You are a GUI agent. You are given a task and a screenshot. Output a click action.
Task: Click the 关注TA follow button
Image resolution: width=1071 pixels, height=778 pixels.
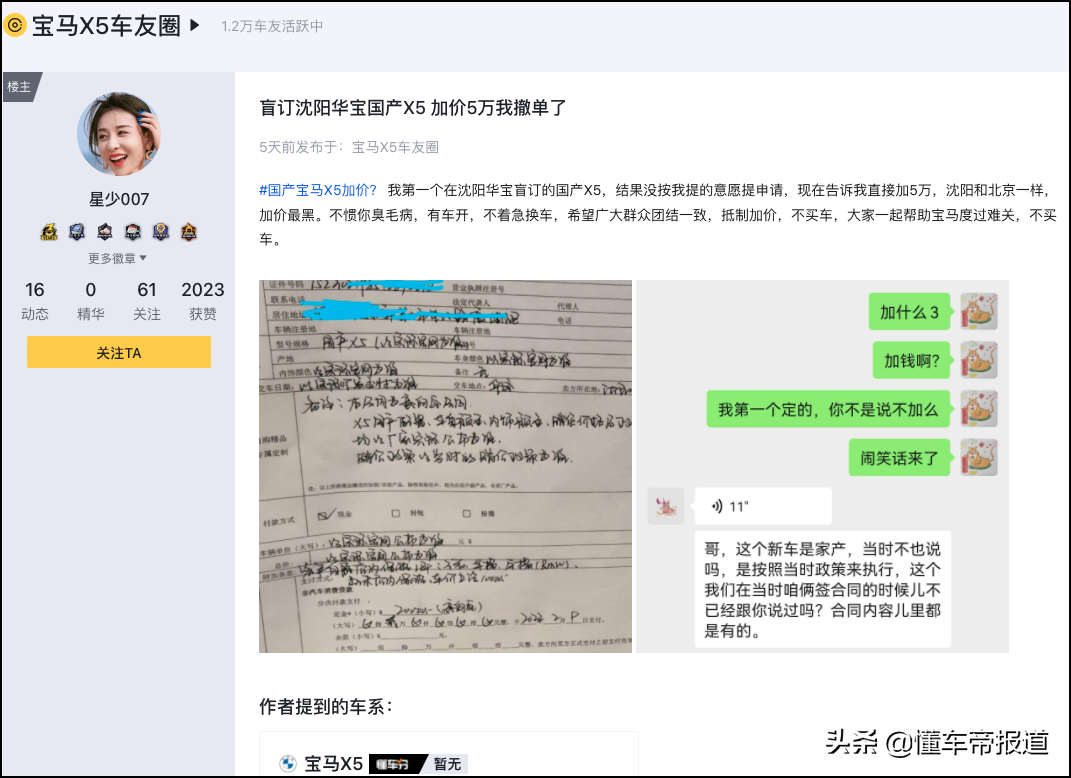[x=119, y=352]
